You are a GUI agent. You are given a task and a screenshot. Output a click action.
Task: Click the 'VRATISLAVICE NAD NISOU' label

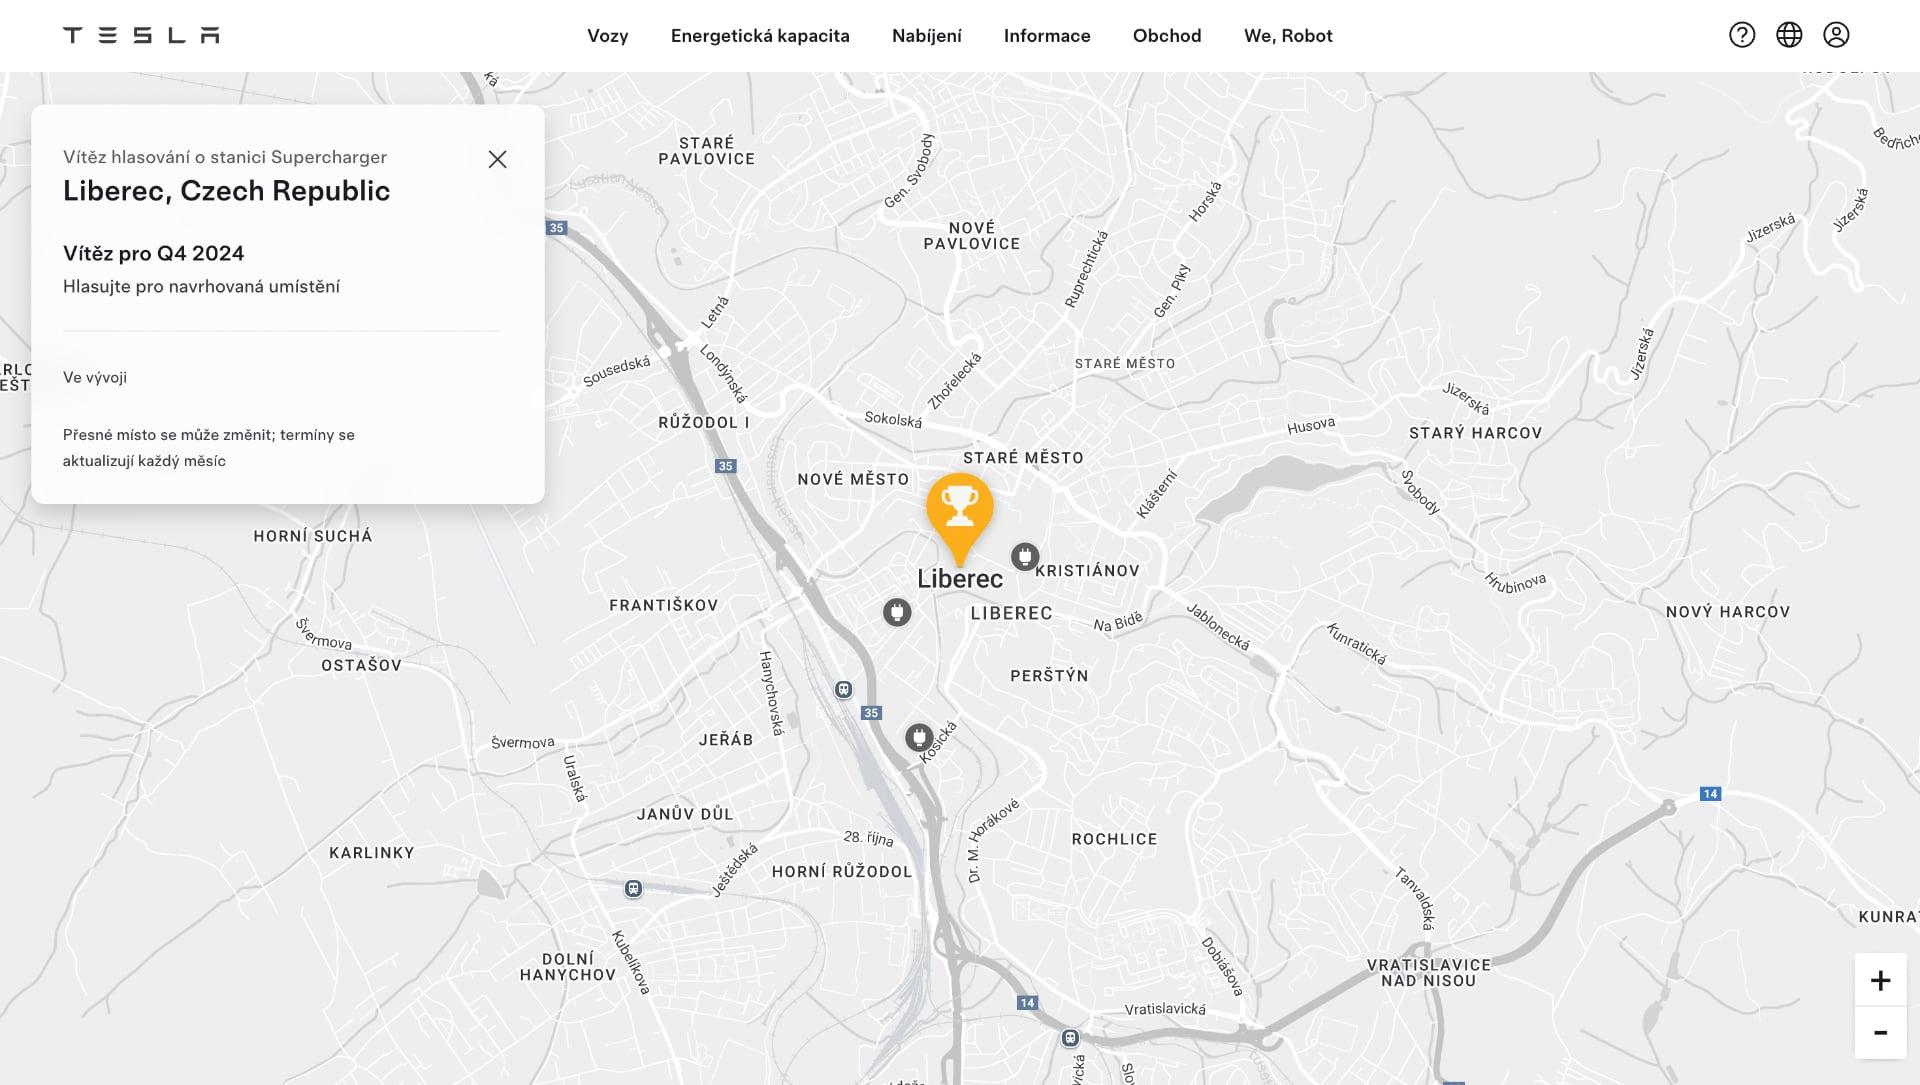click(x=1429, y=973)
